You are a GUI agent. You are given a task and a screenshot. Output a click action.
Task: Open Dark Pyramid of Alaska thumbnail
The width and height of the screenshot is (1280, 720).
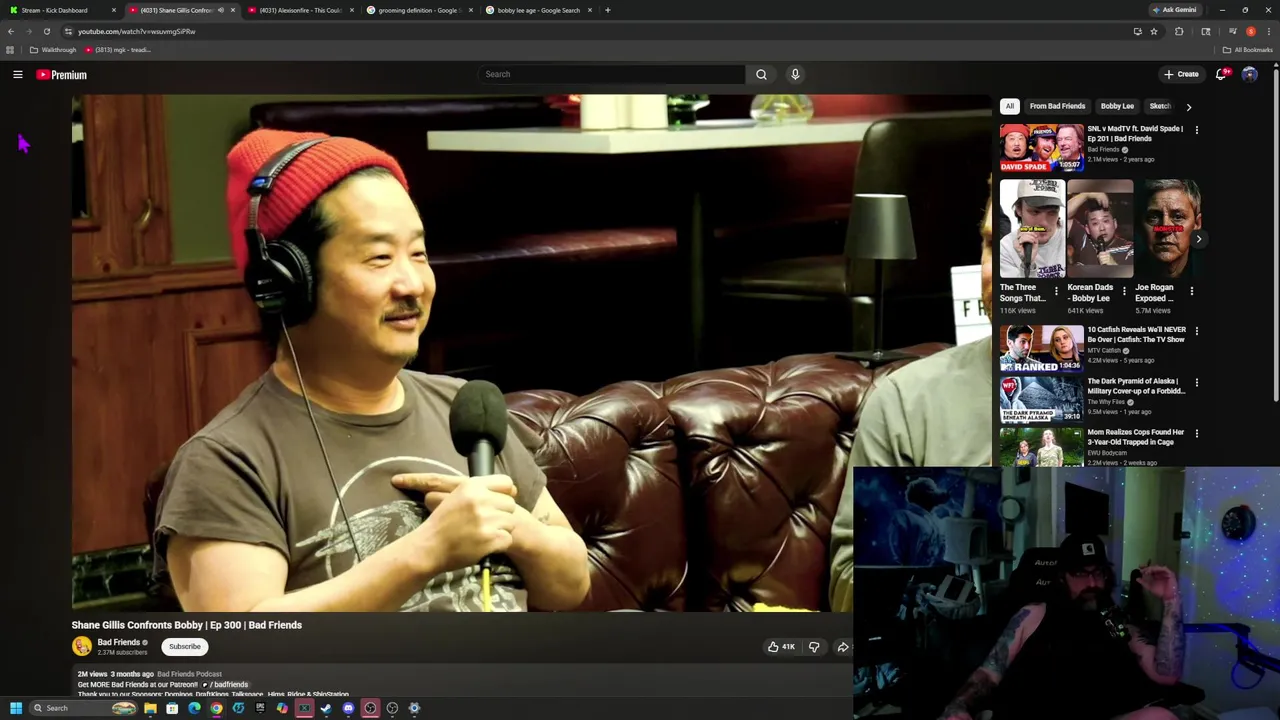1041,399
